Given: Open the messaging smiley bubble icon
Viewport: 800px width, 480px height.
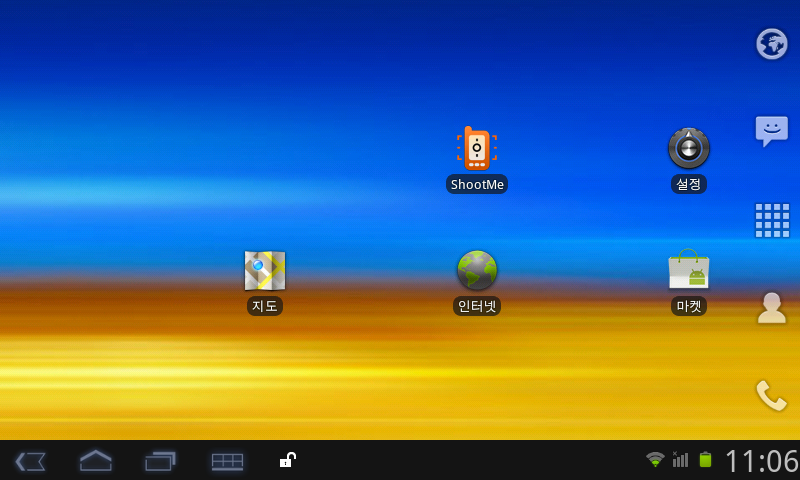Looking at the screenshot, I should click(771, 131).
